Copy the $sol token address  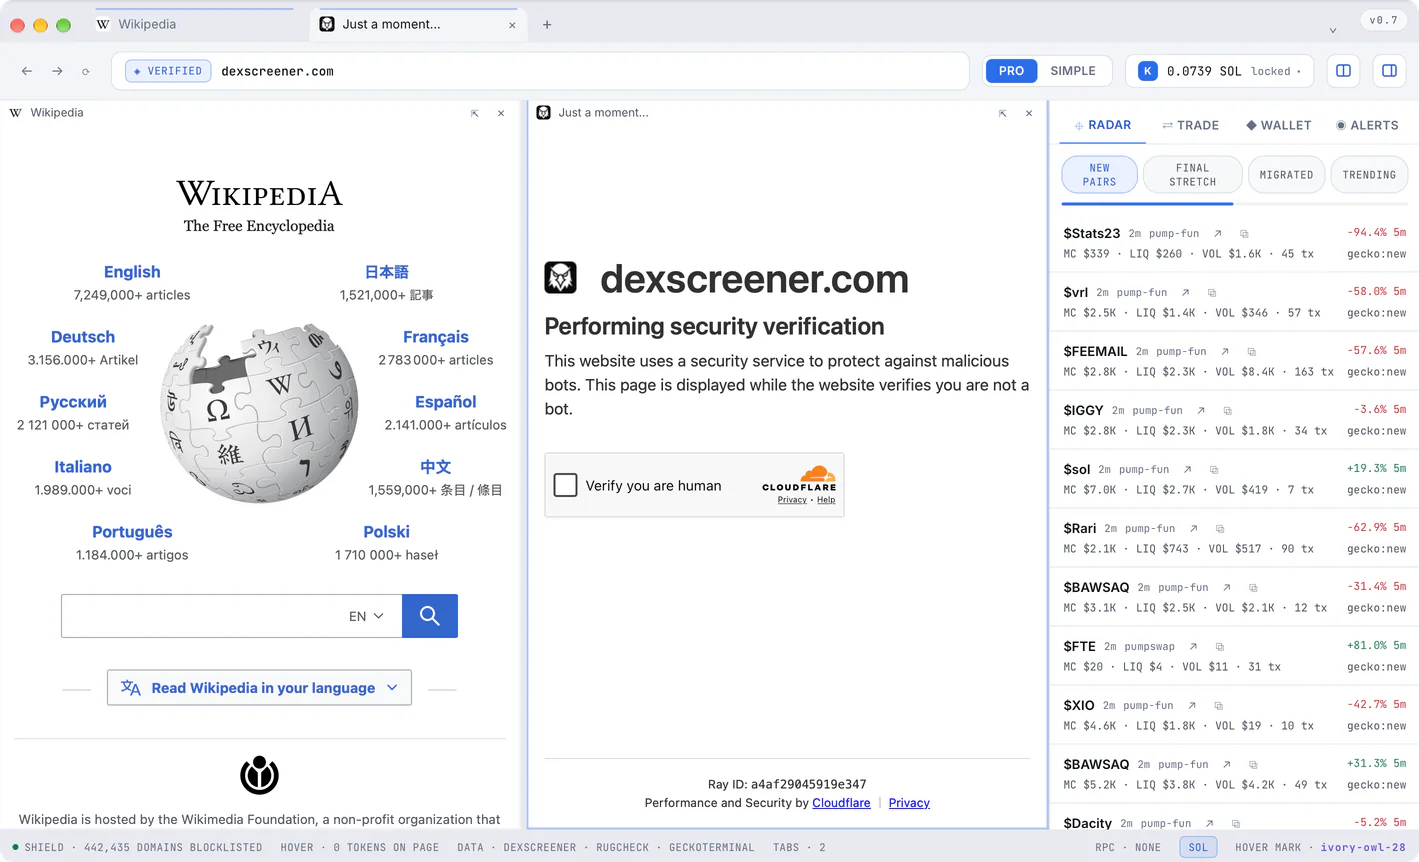[1214, 469]
